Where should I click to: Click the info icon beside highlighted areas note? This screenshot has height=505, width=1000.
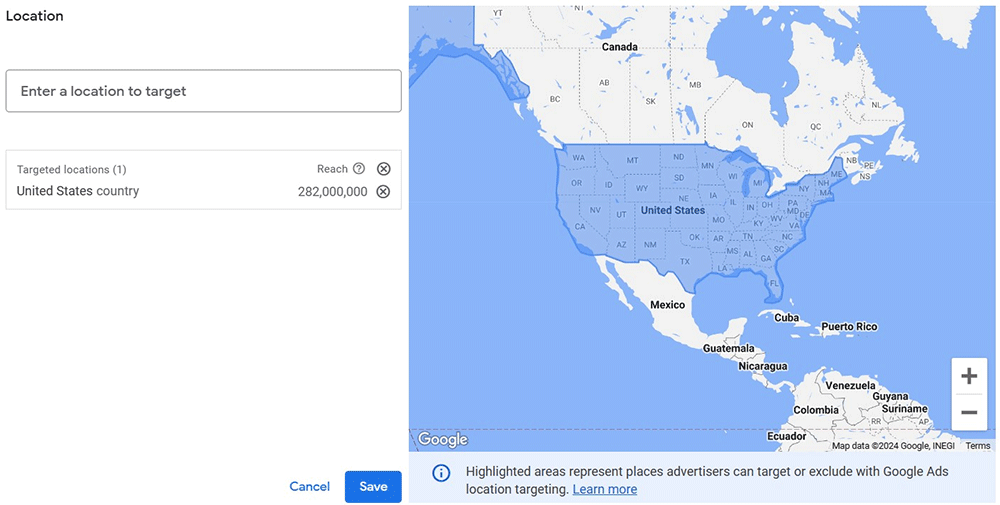coord(441,473)
